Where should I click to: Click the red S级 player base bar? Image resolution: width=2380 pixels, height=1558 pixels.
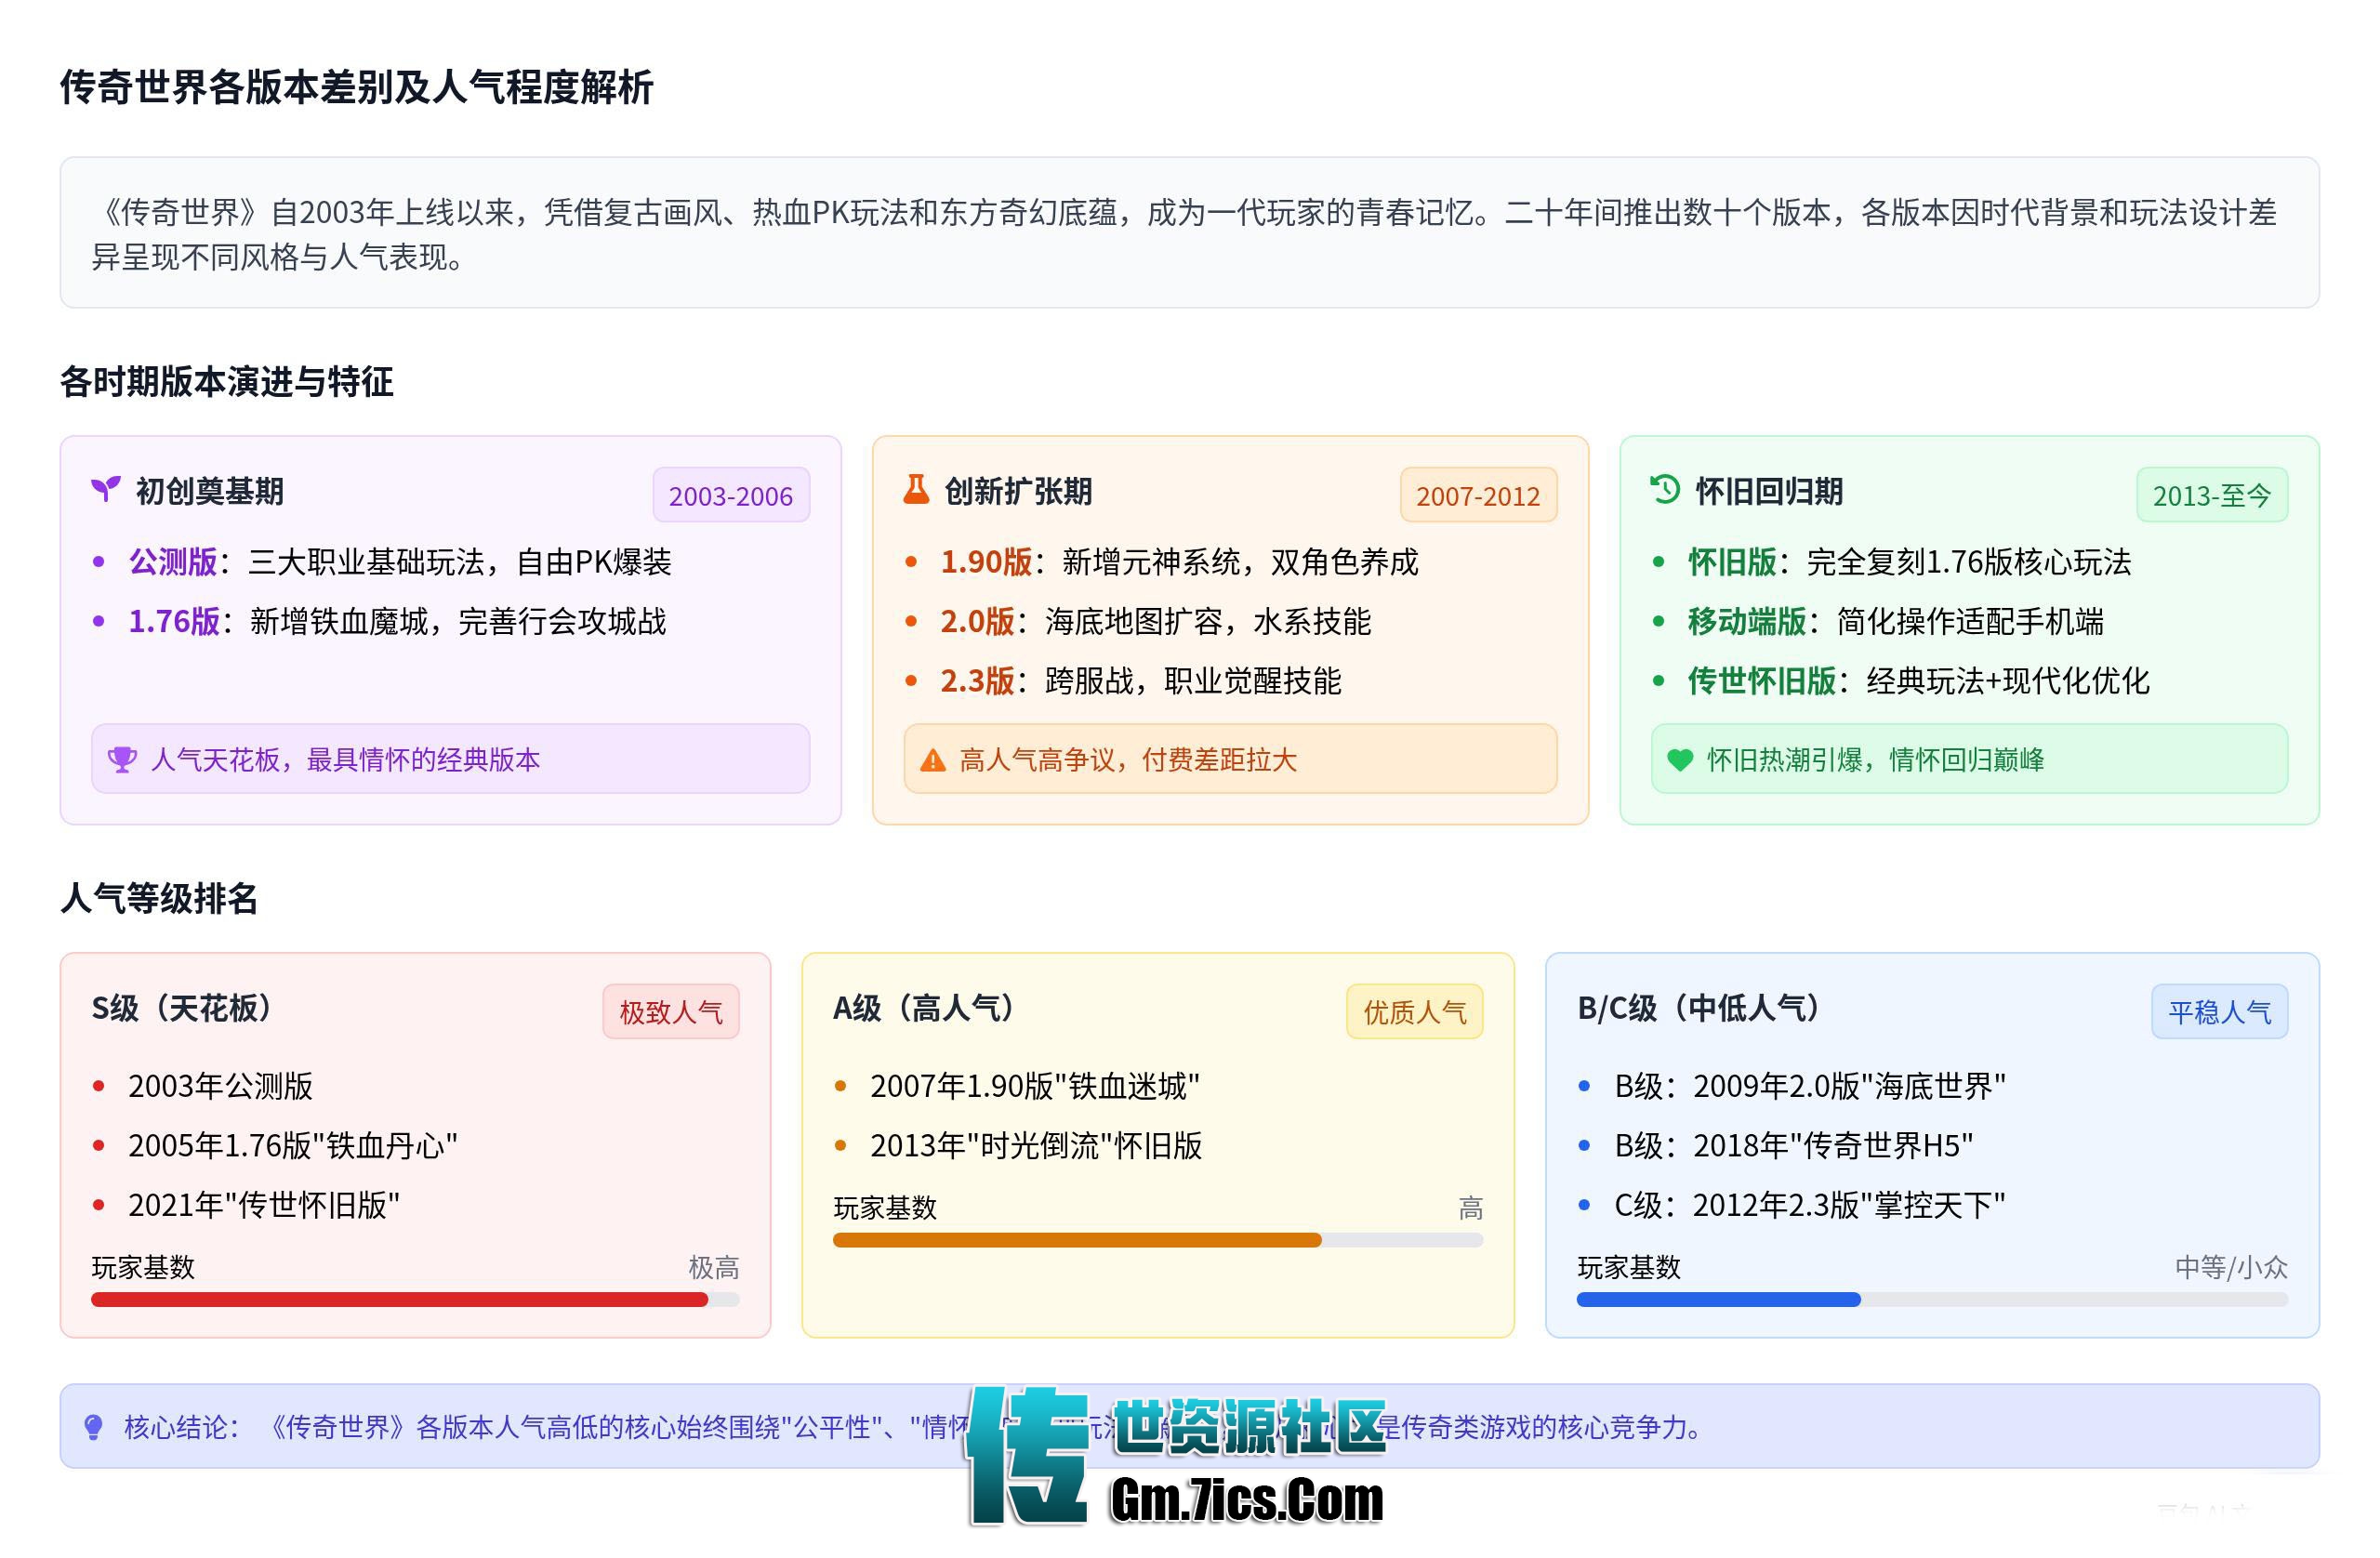(400, 1300)
